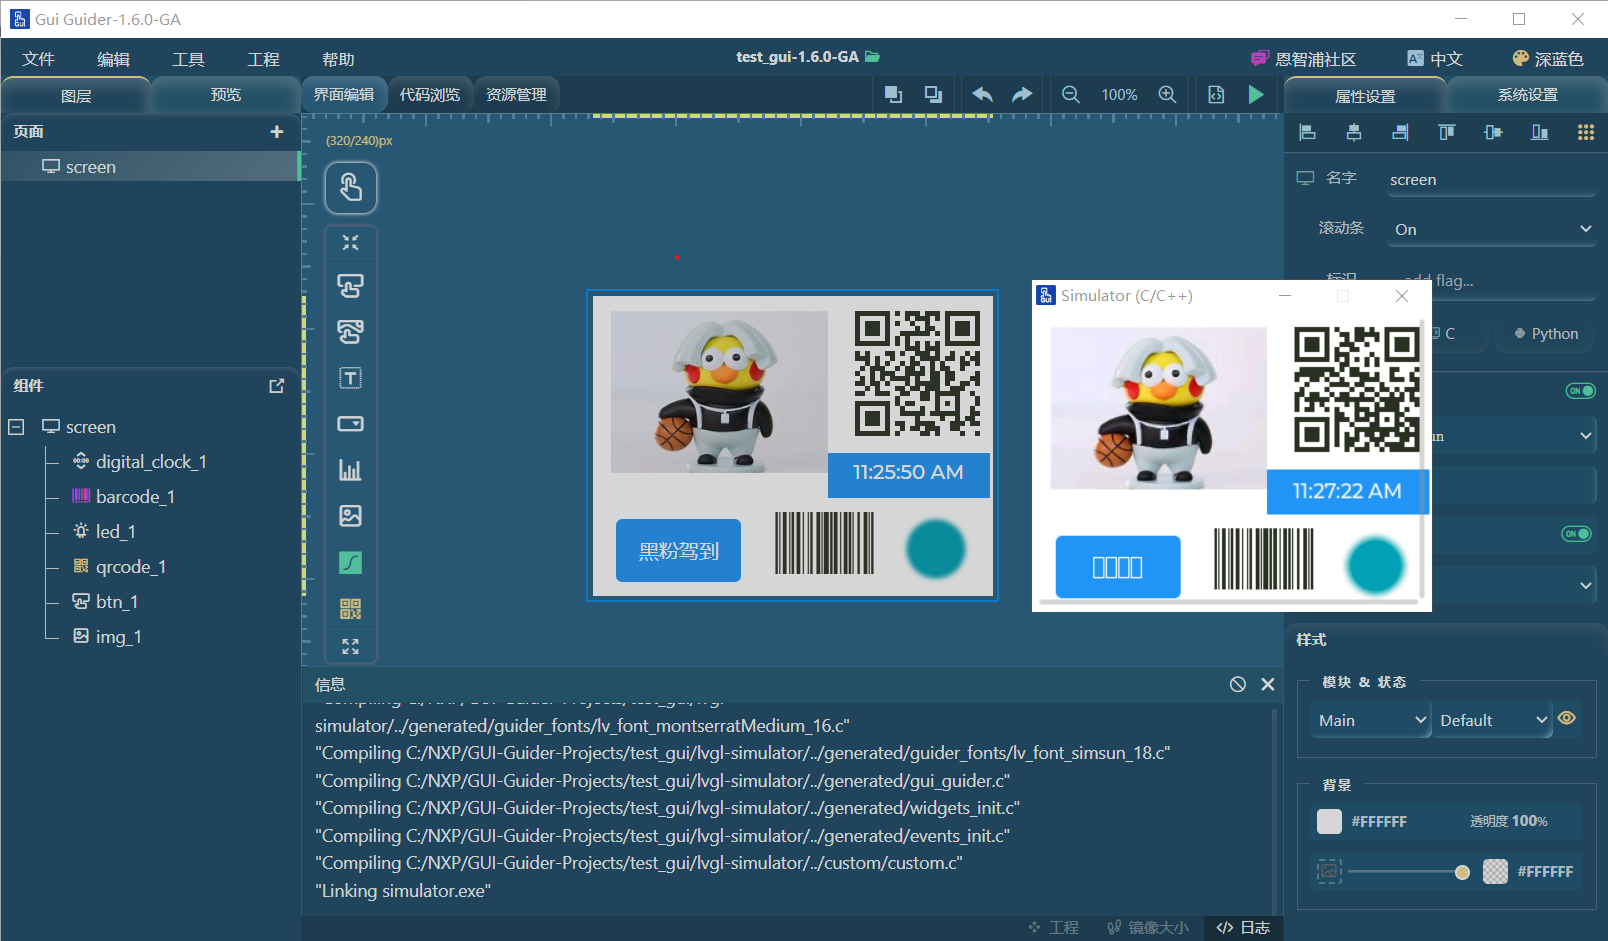The height and width of the screenshot is (941, 1608).
Task: Undo the last edit
Action: coord(982,94)
